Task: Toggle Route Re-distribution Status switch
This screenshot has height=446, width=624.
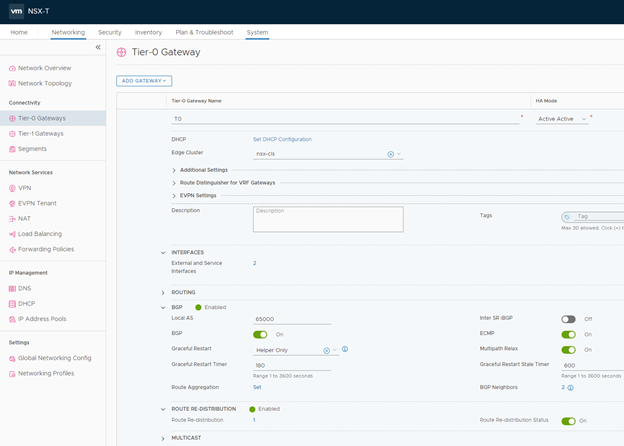Action: point(568,421)
